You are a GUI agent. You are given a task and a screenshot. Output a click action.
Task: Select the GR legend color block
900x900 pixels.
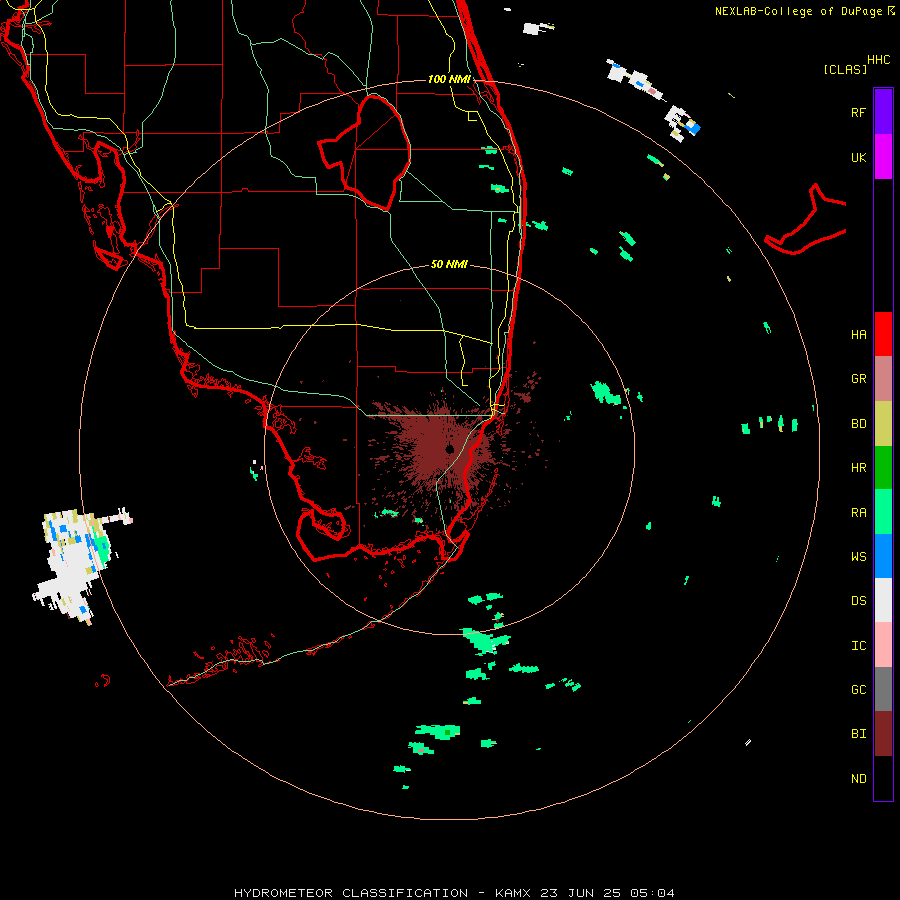click(883, 379)
